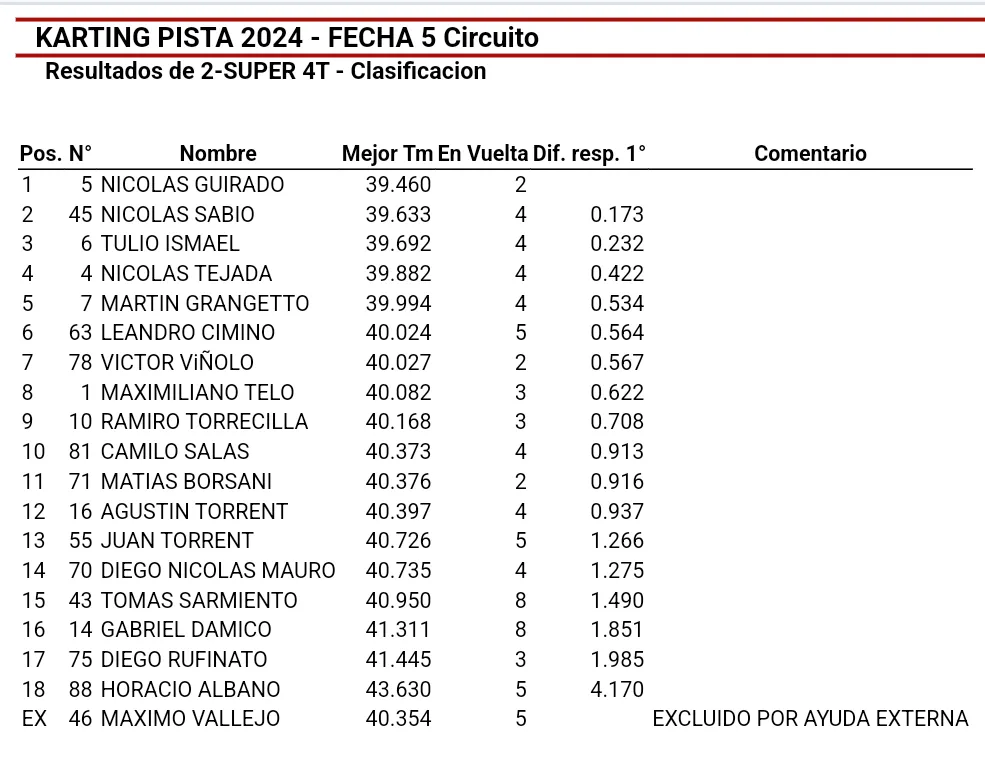Click LEANDRO CIMINO in the table

[x=188, y=333]
